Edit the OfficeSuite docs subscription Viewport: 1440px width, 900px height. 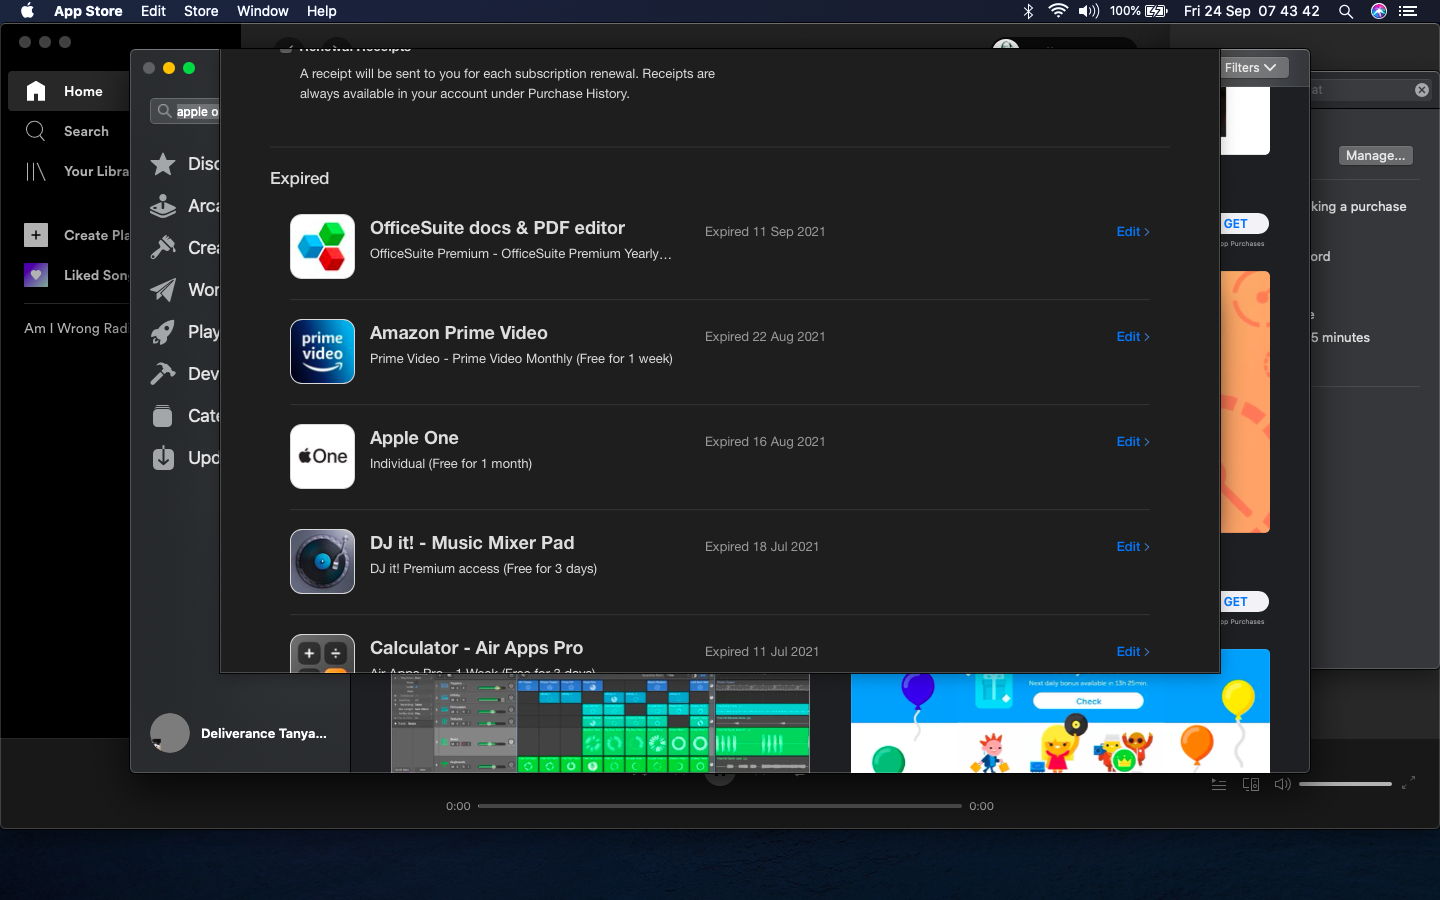[x=1133, y=232]
